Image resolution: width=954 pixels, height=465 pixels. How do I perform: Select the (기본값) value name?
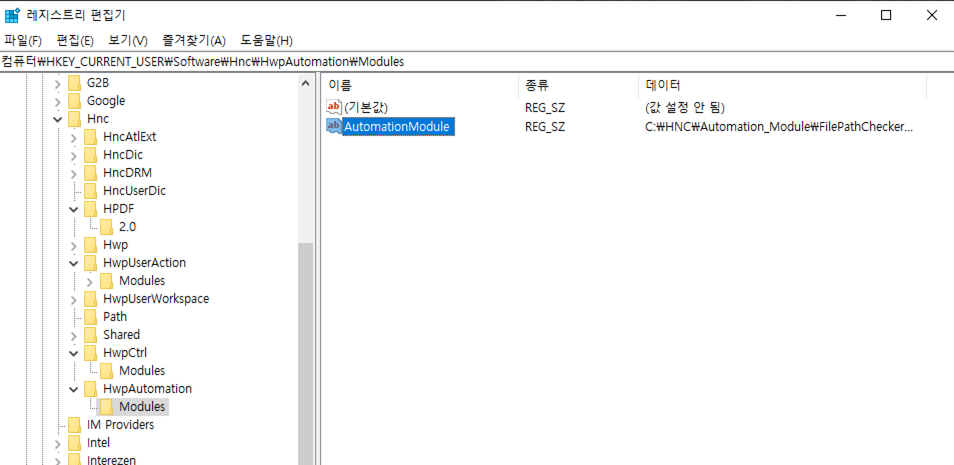366,108
